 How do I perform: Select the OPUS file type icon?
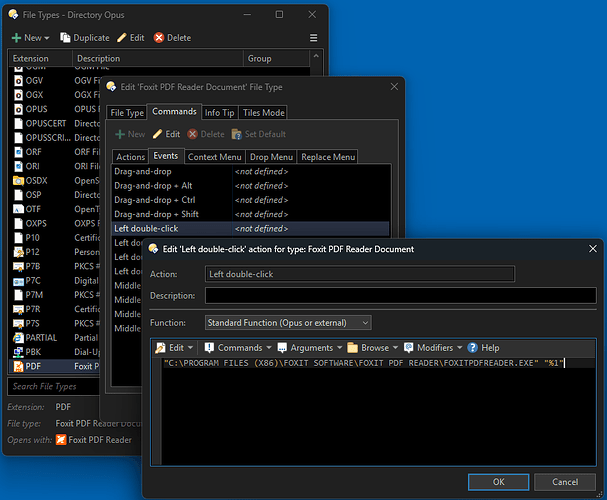18,110
